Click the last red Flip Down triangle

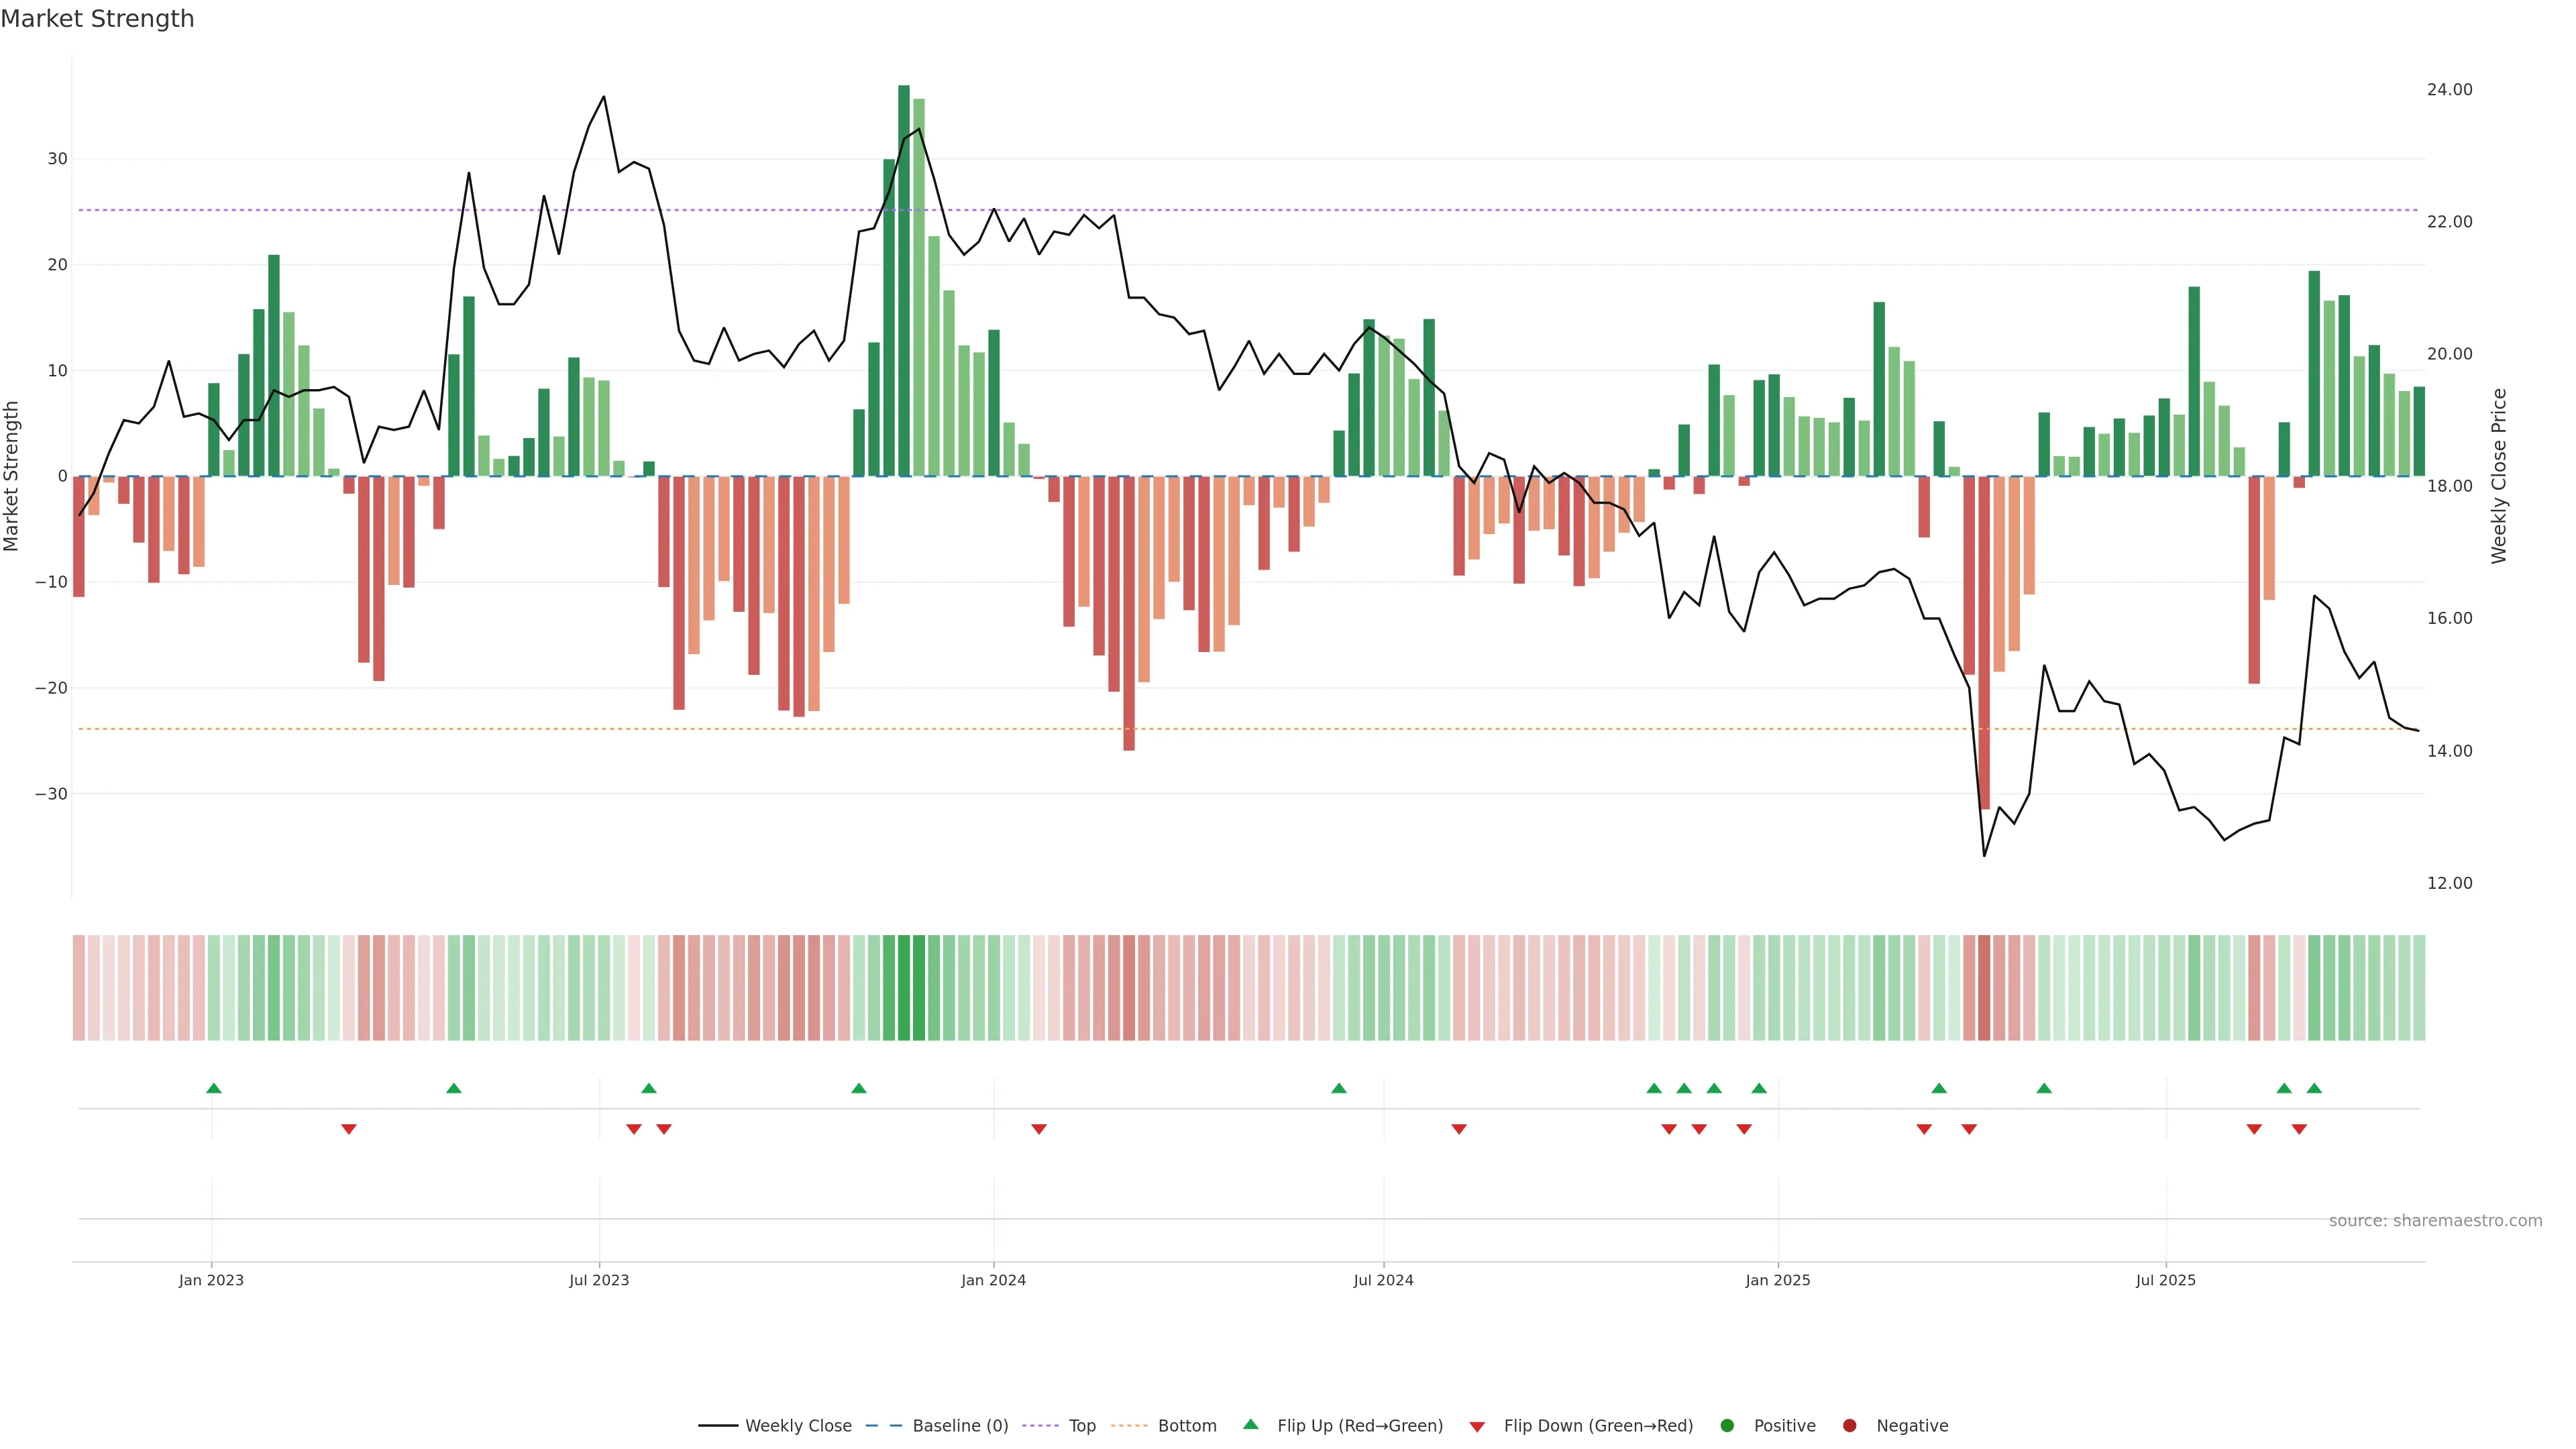pos(2298,1129)
